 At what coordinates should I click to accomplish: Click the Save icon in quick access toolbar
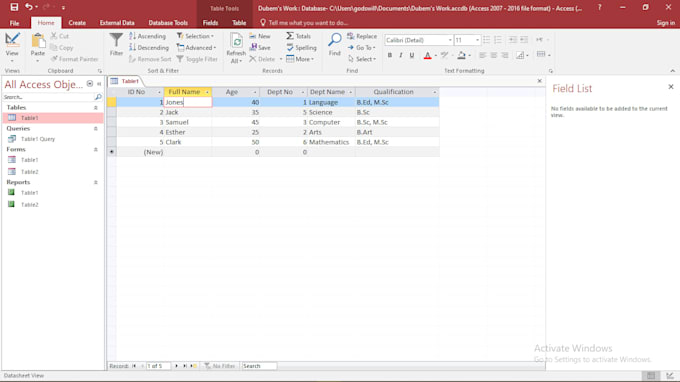(14, 7)
